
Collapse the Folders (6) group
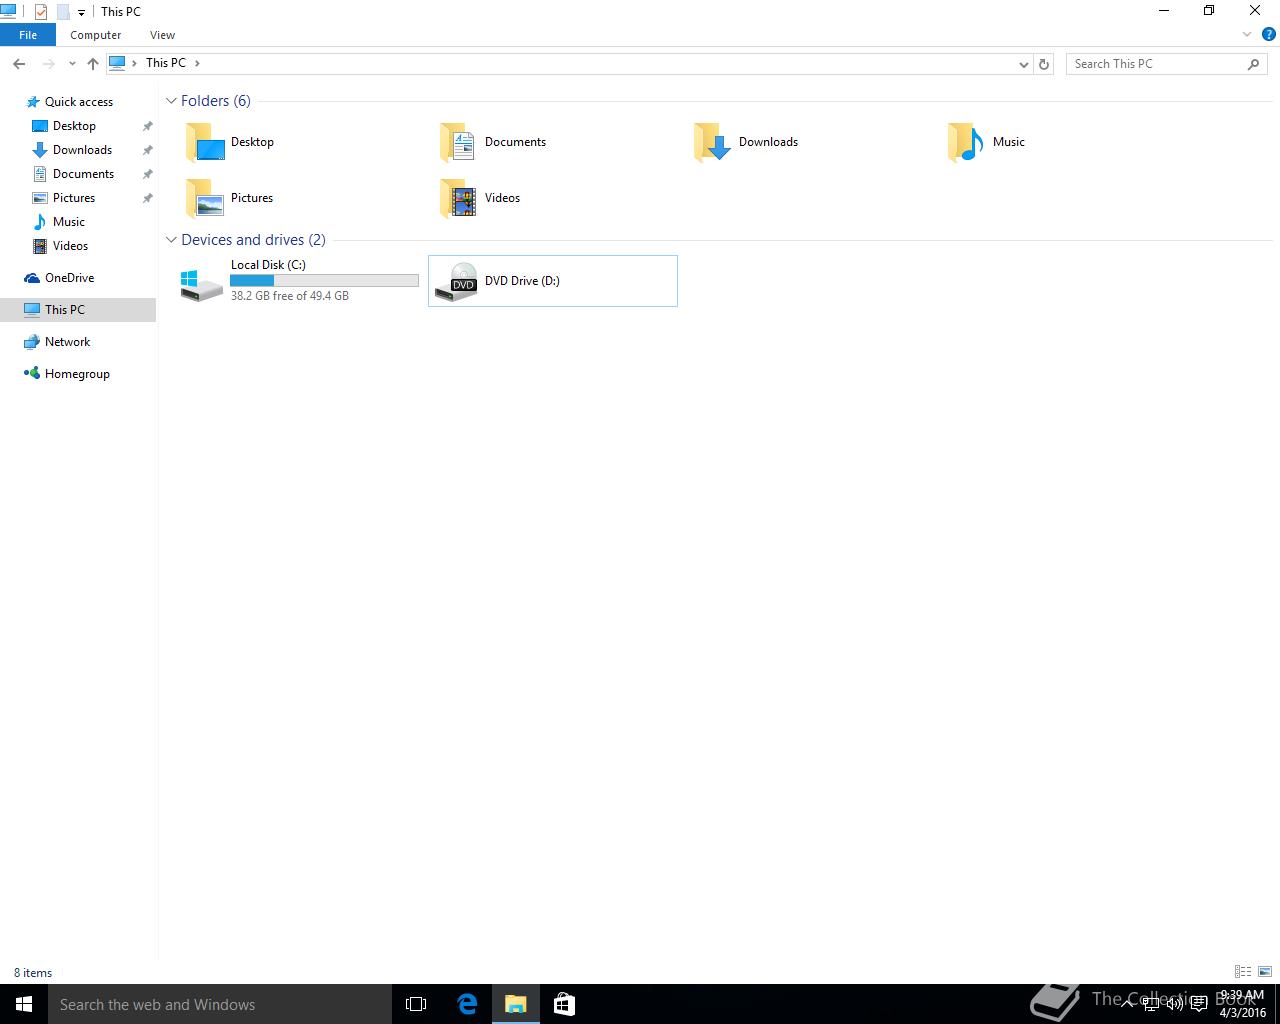tap(171, 101)
